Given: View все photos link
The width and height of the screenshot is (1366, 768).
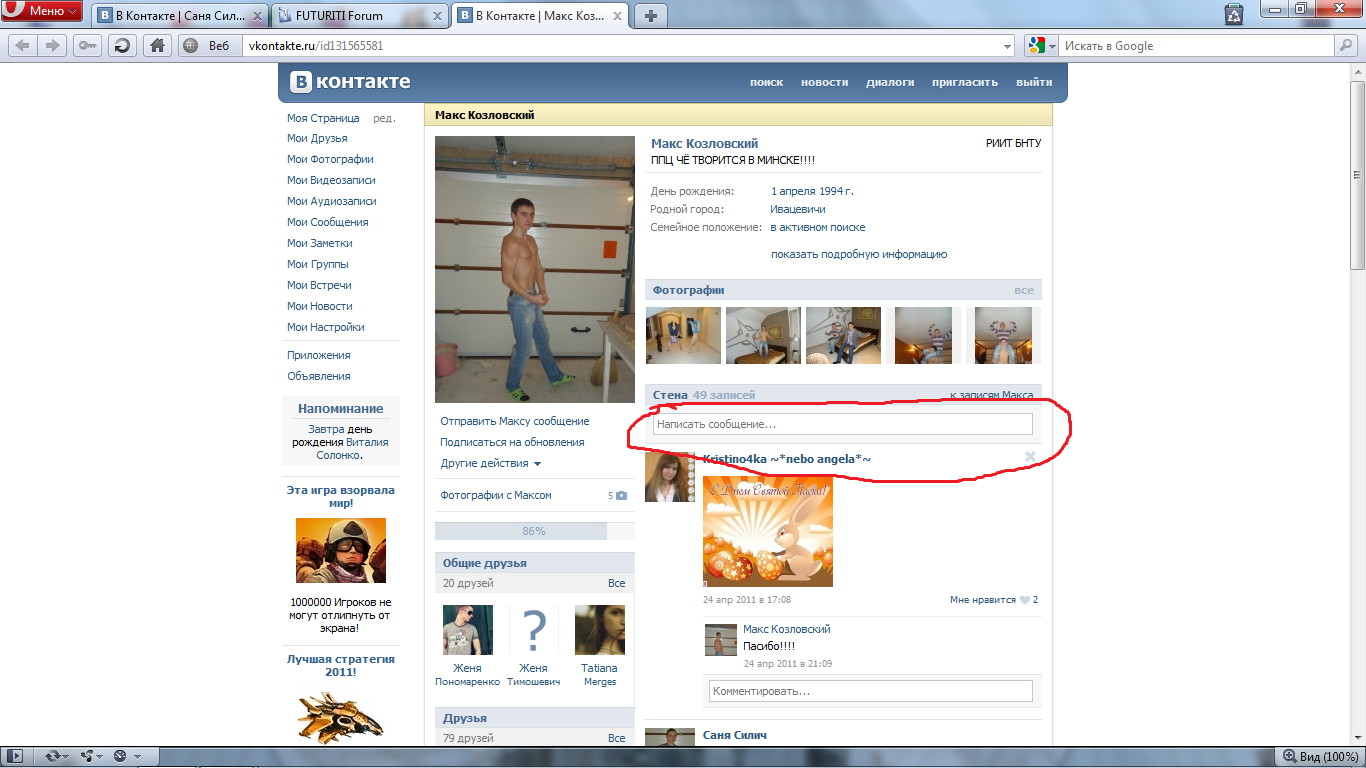Looking at the screenshot, I should (x=1023, y=290).
